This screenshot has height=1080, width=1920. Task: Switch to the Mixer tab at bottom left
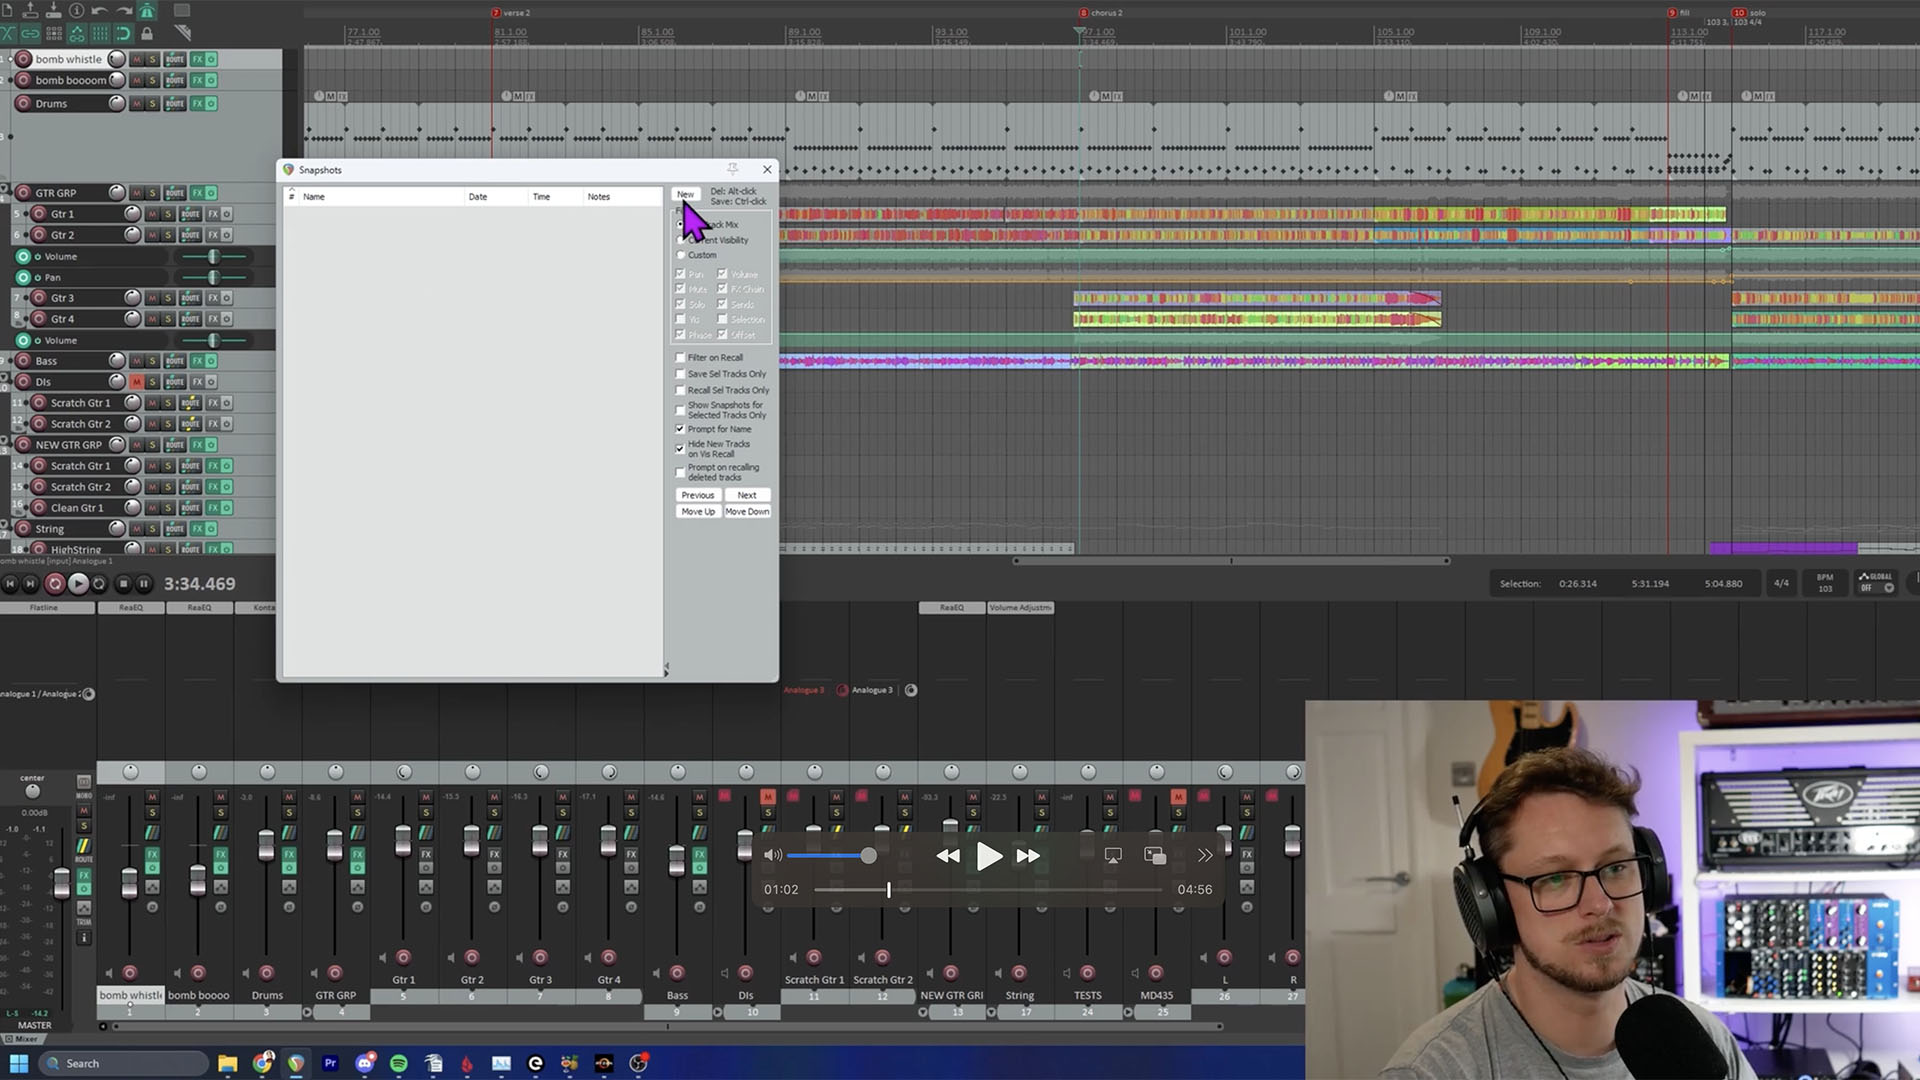[x=23, y=1039]
